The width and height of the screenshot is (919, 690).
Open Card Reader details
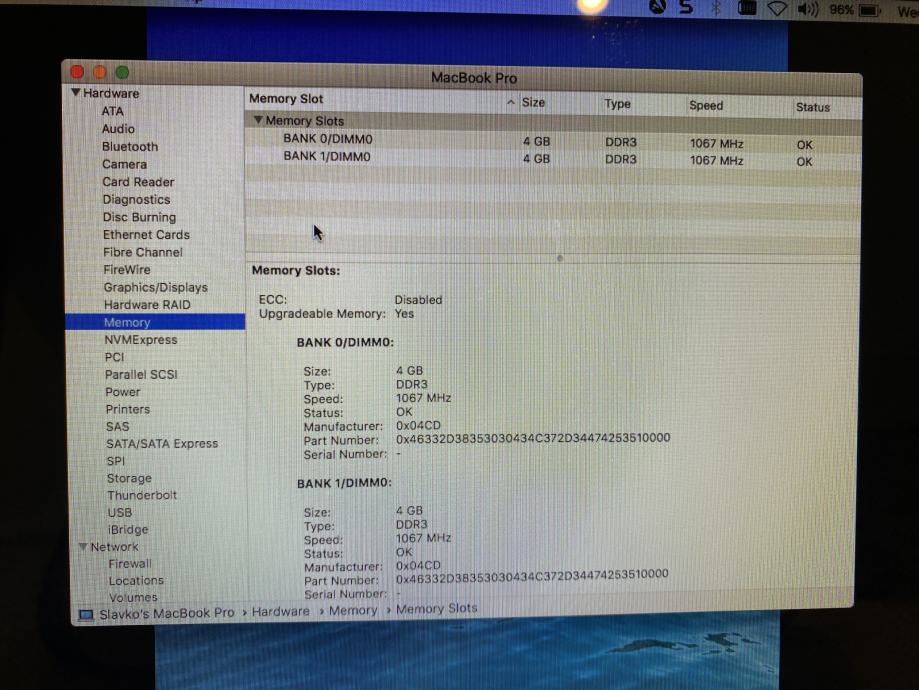tap(138, 182)
